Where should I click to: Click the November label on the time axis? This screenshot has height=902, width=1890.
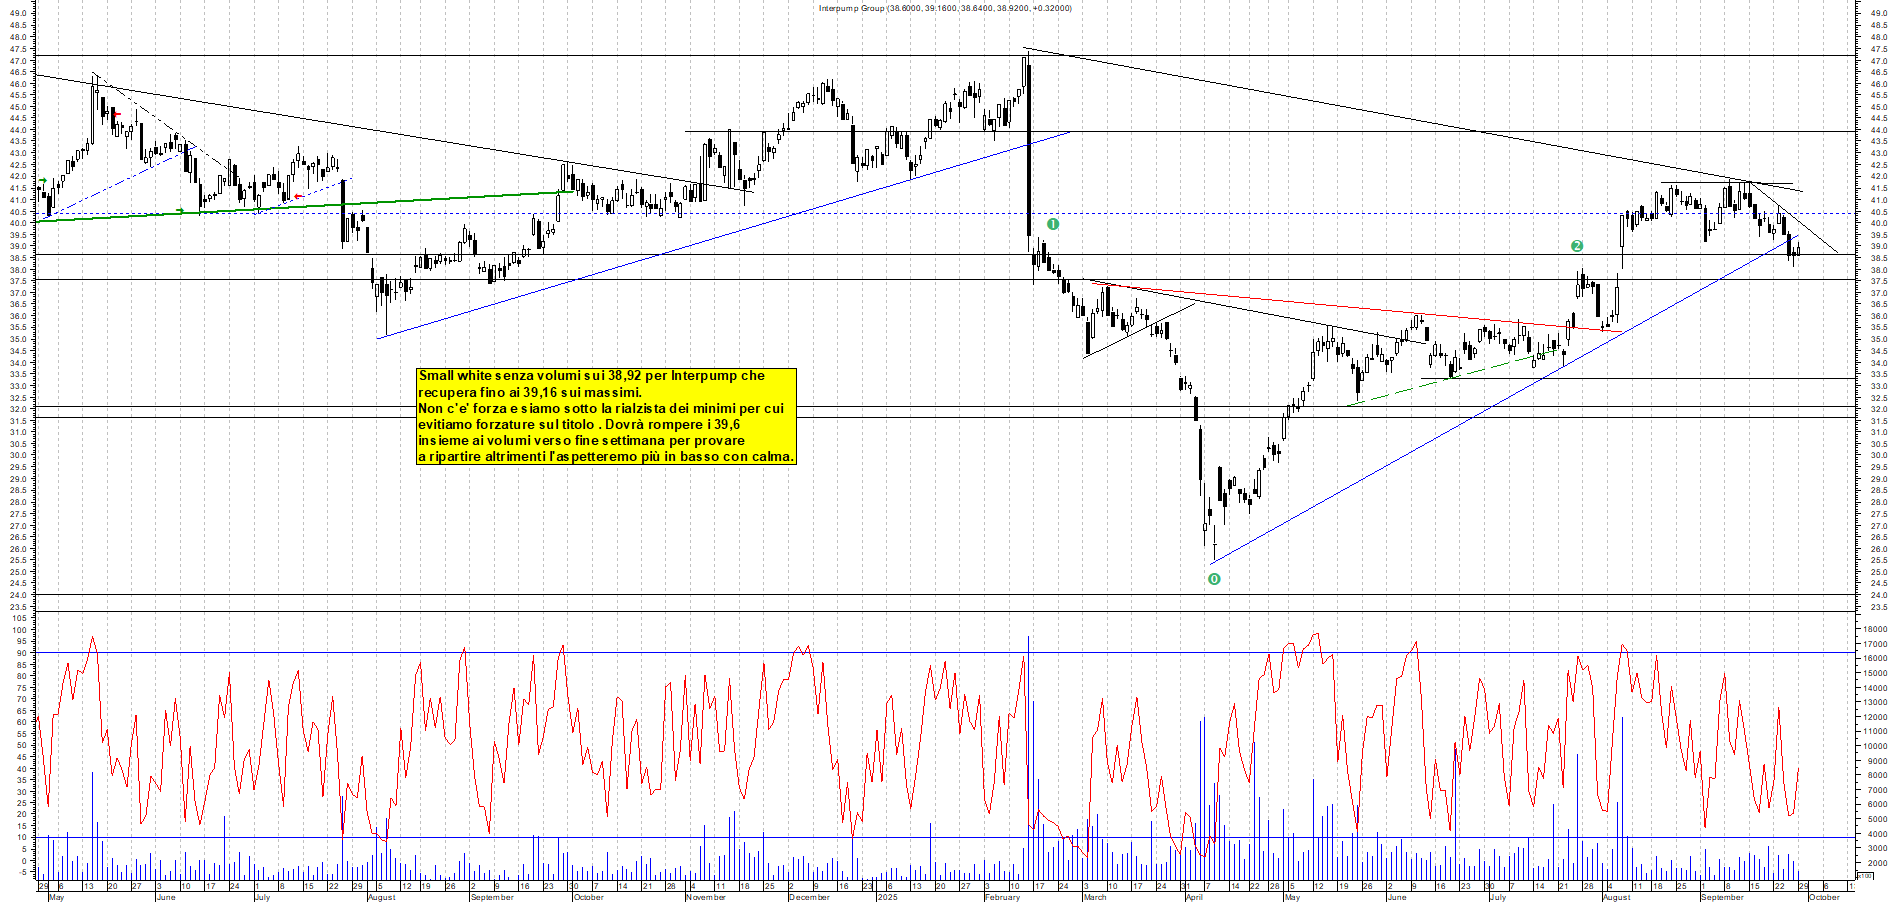(706, 897)
